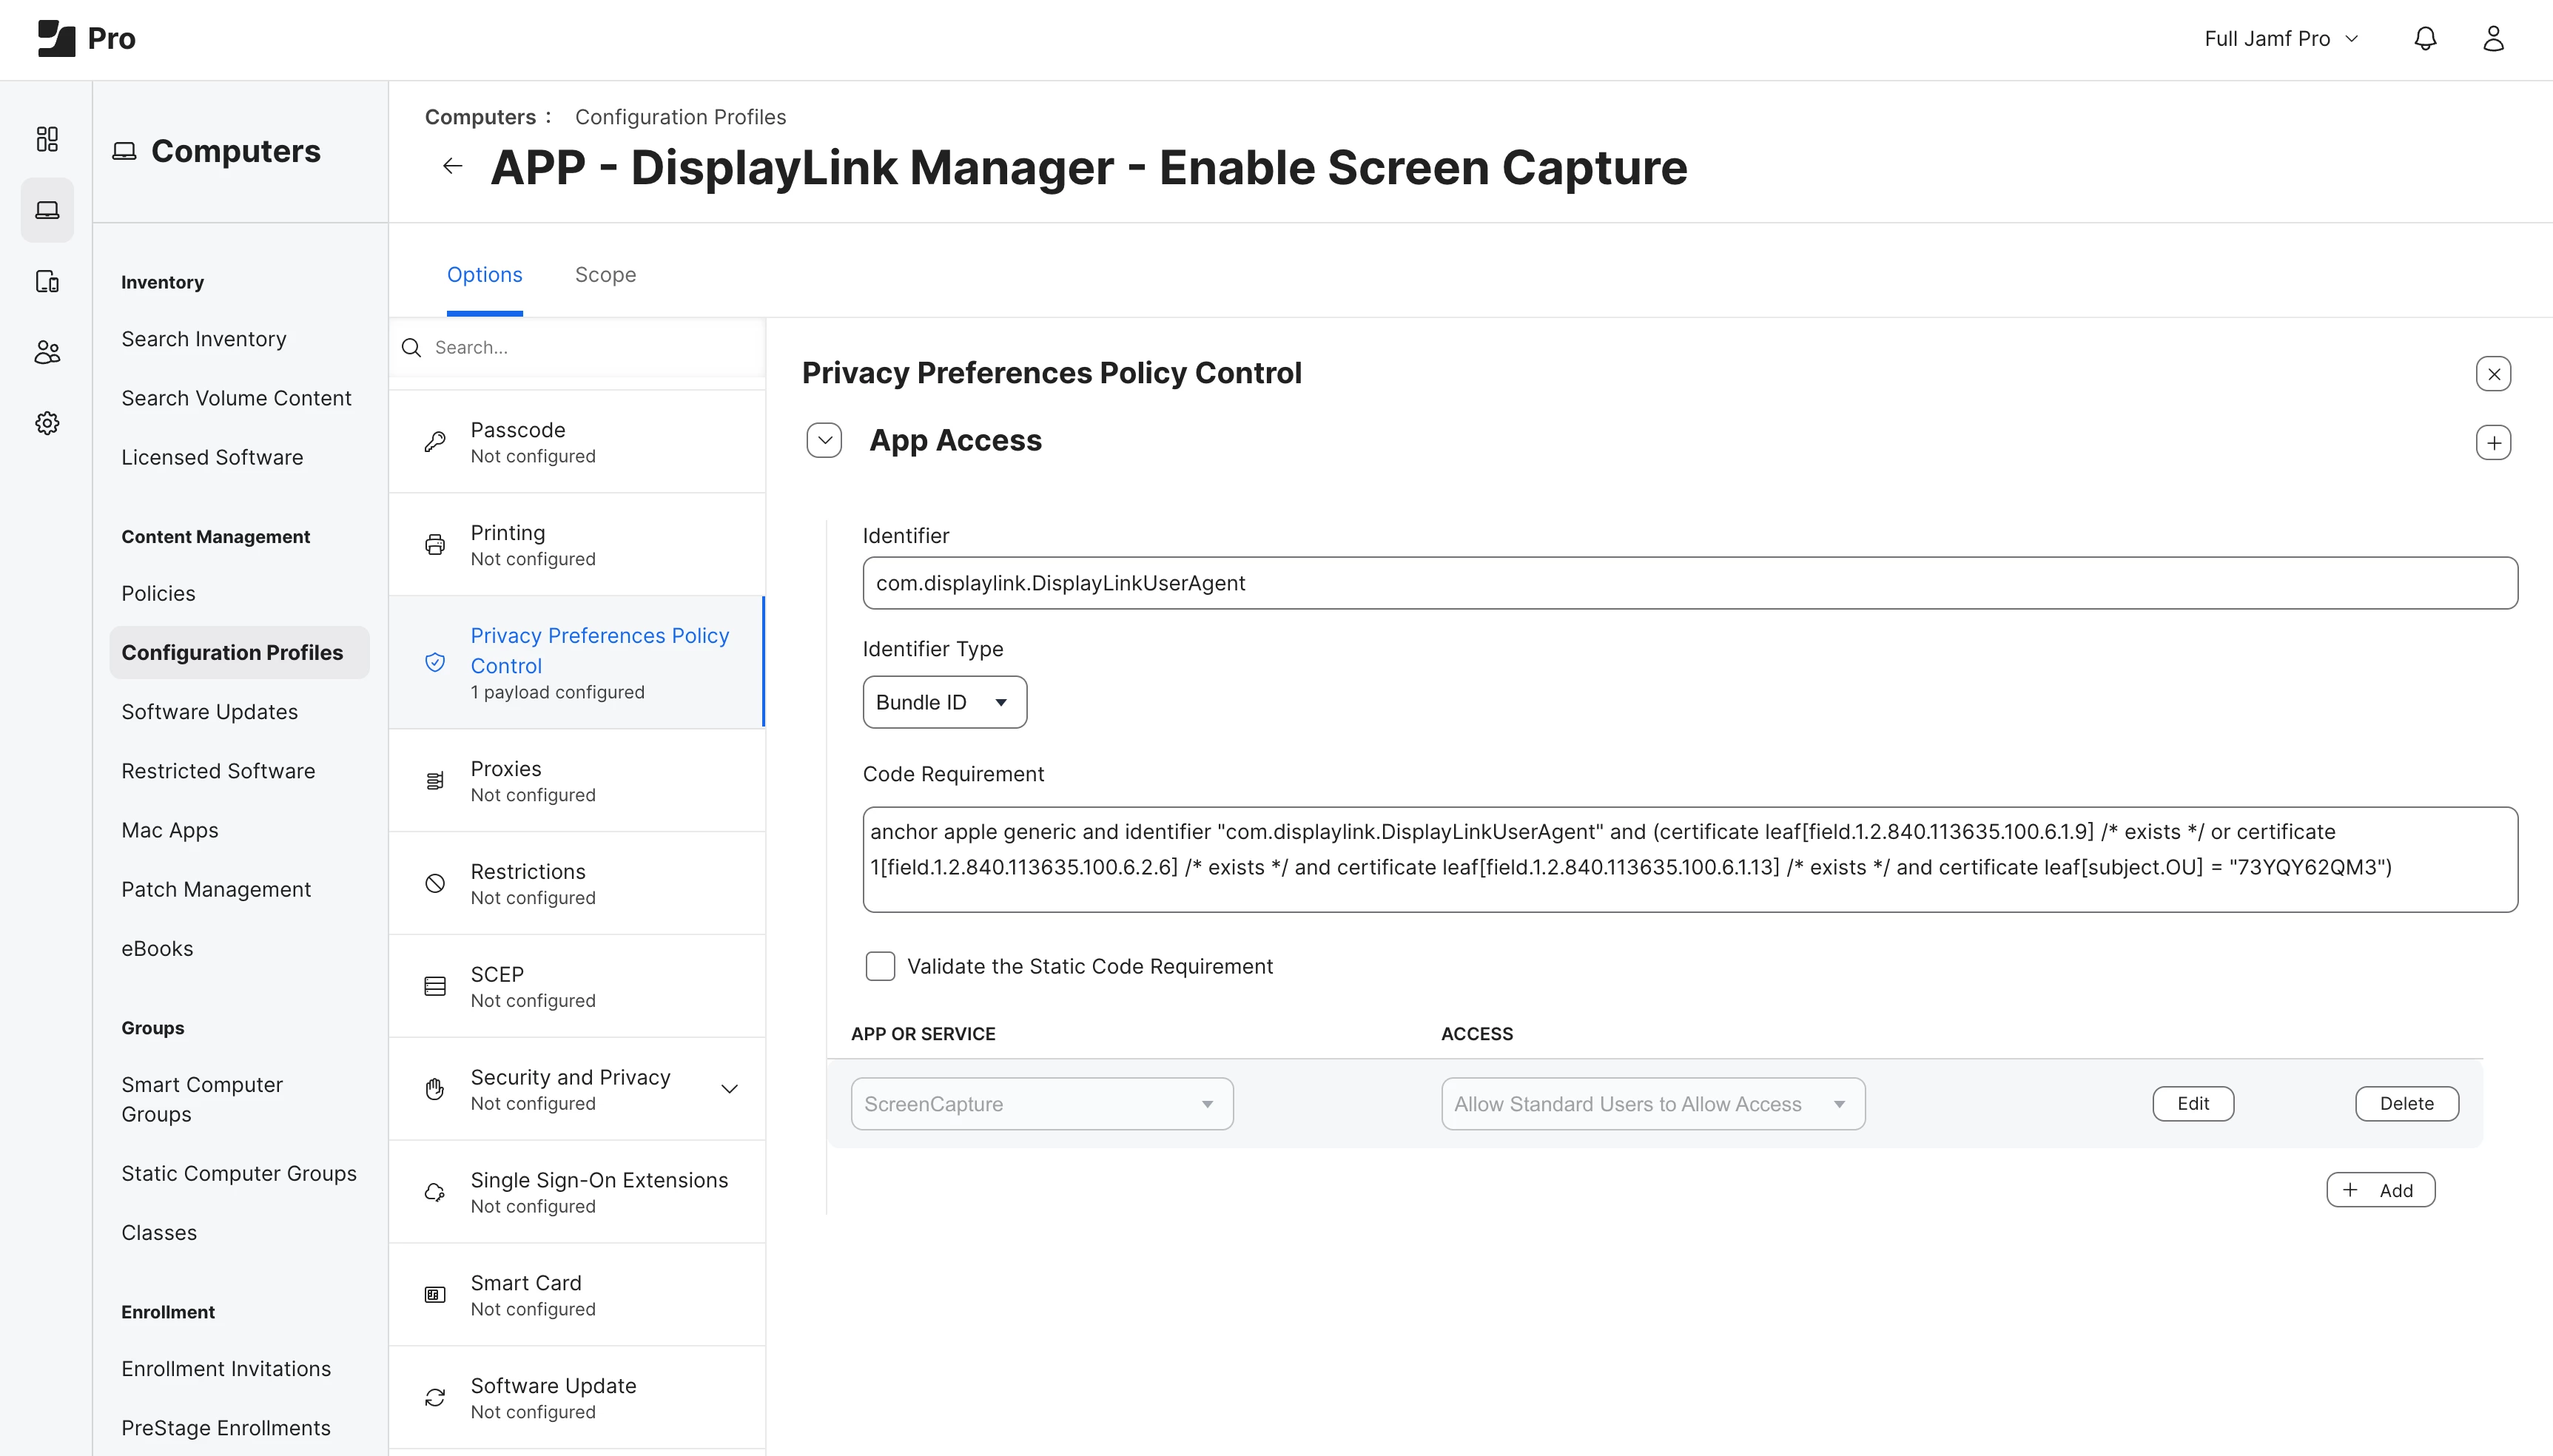Click the Code Requirement text area

click(x=1690, y=859)
